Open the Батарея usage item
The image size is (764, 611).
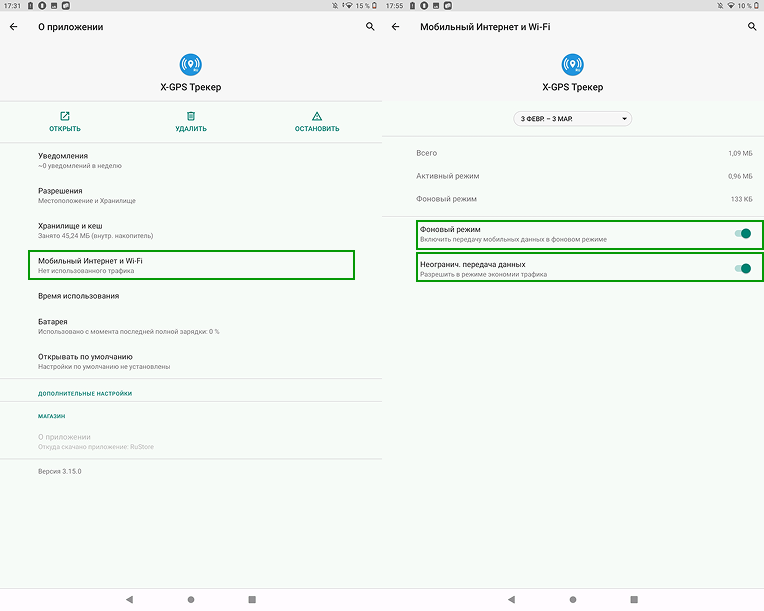point(190,326)
